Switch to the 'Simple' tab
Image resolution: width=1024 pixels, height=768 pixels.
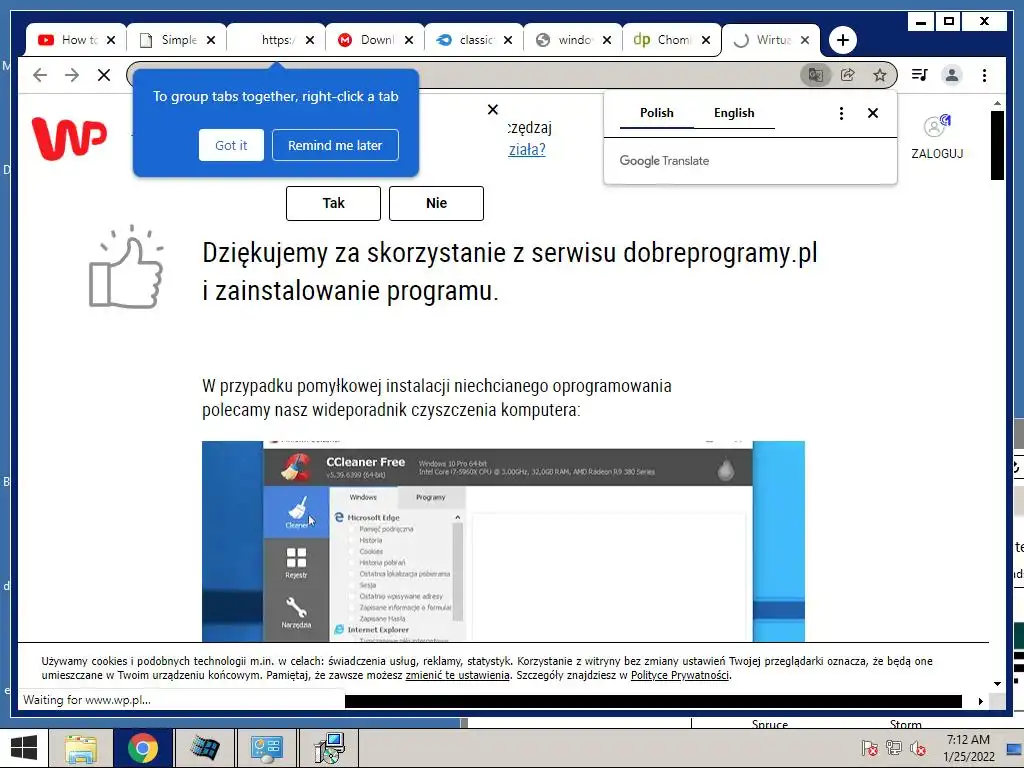pos(169,40)
